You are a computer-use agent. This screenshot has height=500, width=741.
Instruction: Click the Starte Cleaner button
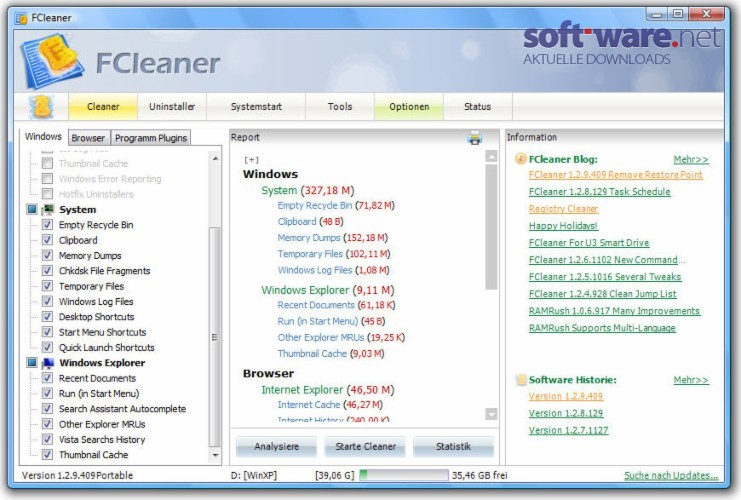365,447
